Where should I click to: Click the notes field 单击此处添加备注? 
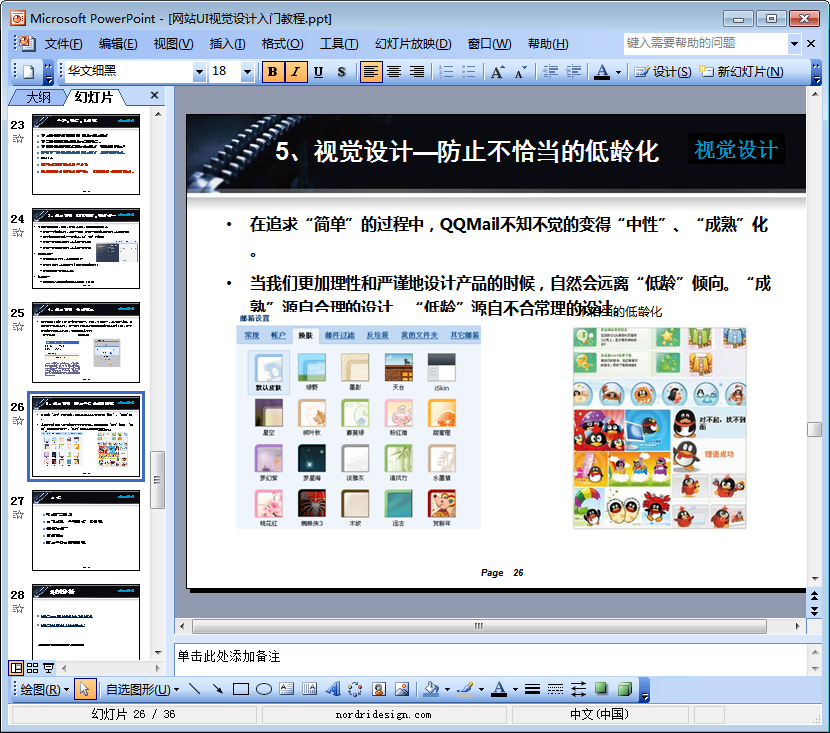491,659
